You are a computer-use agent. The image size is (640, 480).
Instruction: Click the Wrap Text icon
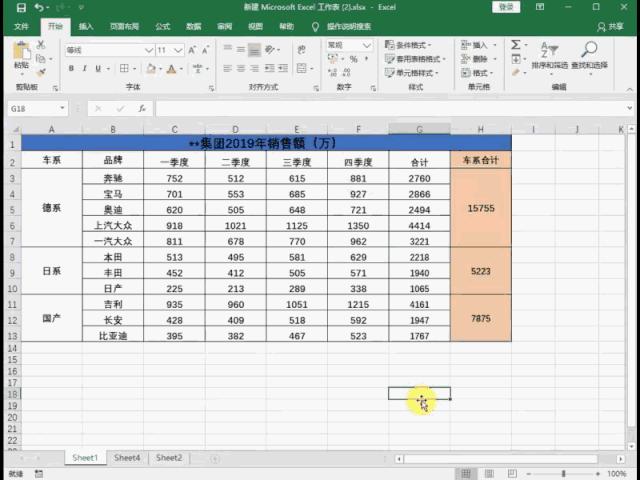(302, 50)
